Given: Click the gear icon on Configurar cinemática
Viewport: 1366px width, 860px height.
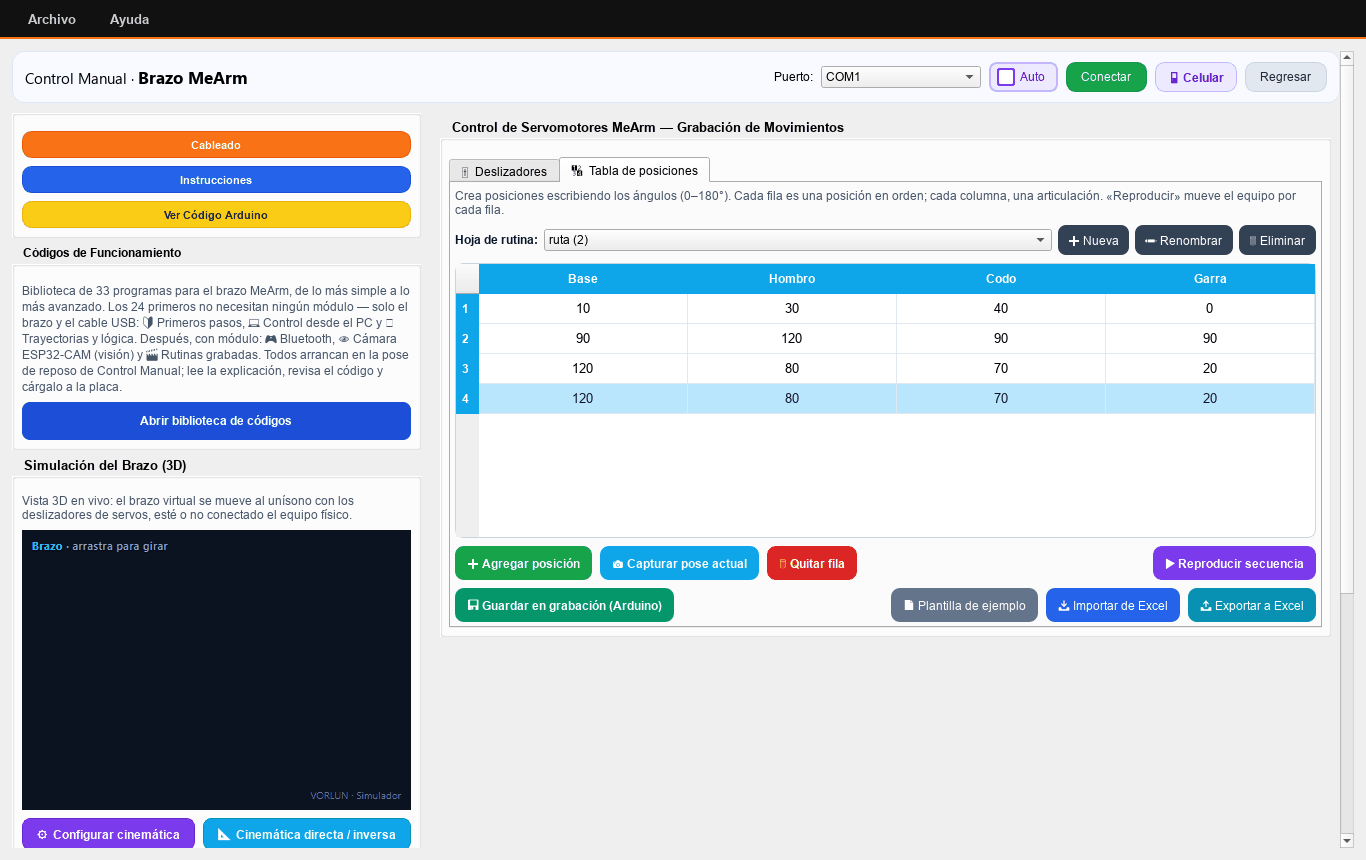Looking at the screenshot, I should coord(42,834).
